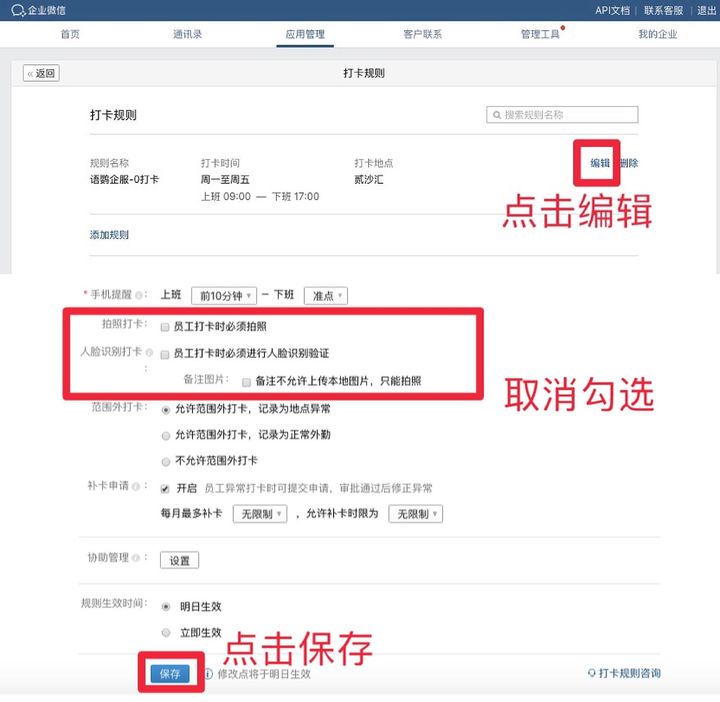Click the info icon next to 手机提醒
This screenshot has height=702, width=720.
(x=137, y=296)
